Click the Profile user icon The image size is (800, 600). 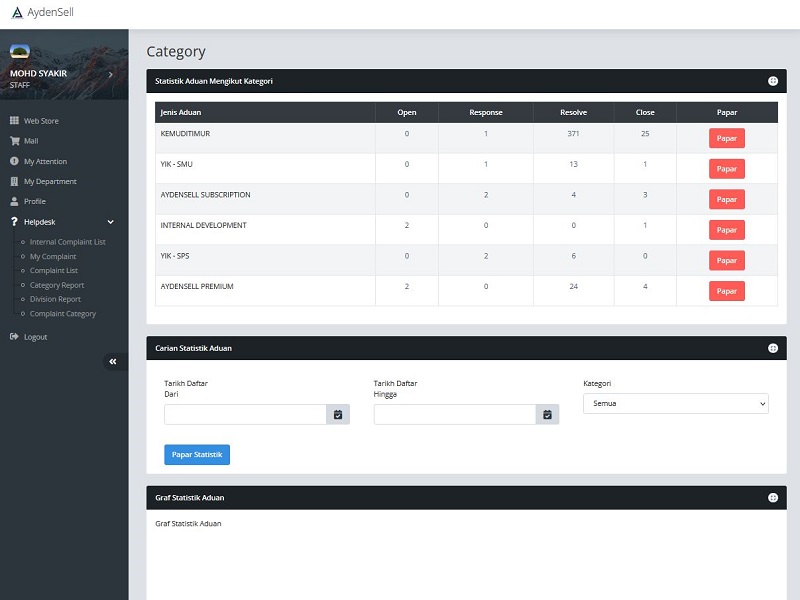(15, 201)
